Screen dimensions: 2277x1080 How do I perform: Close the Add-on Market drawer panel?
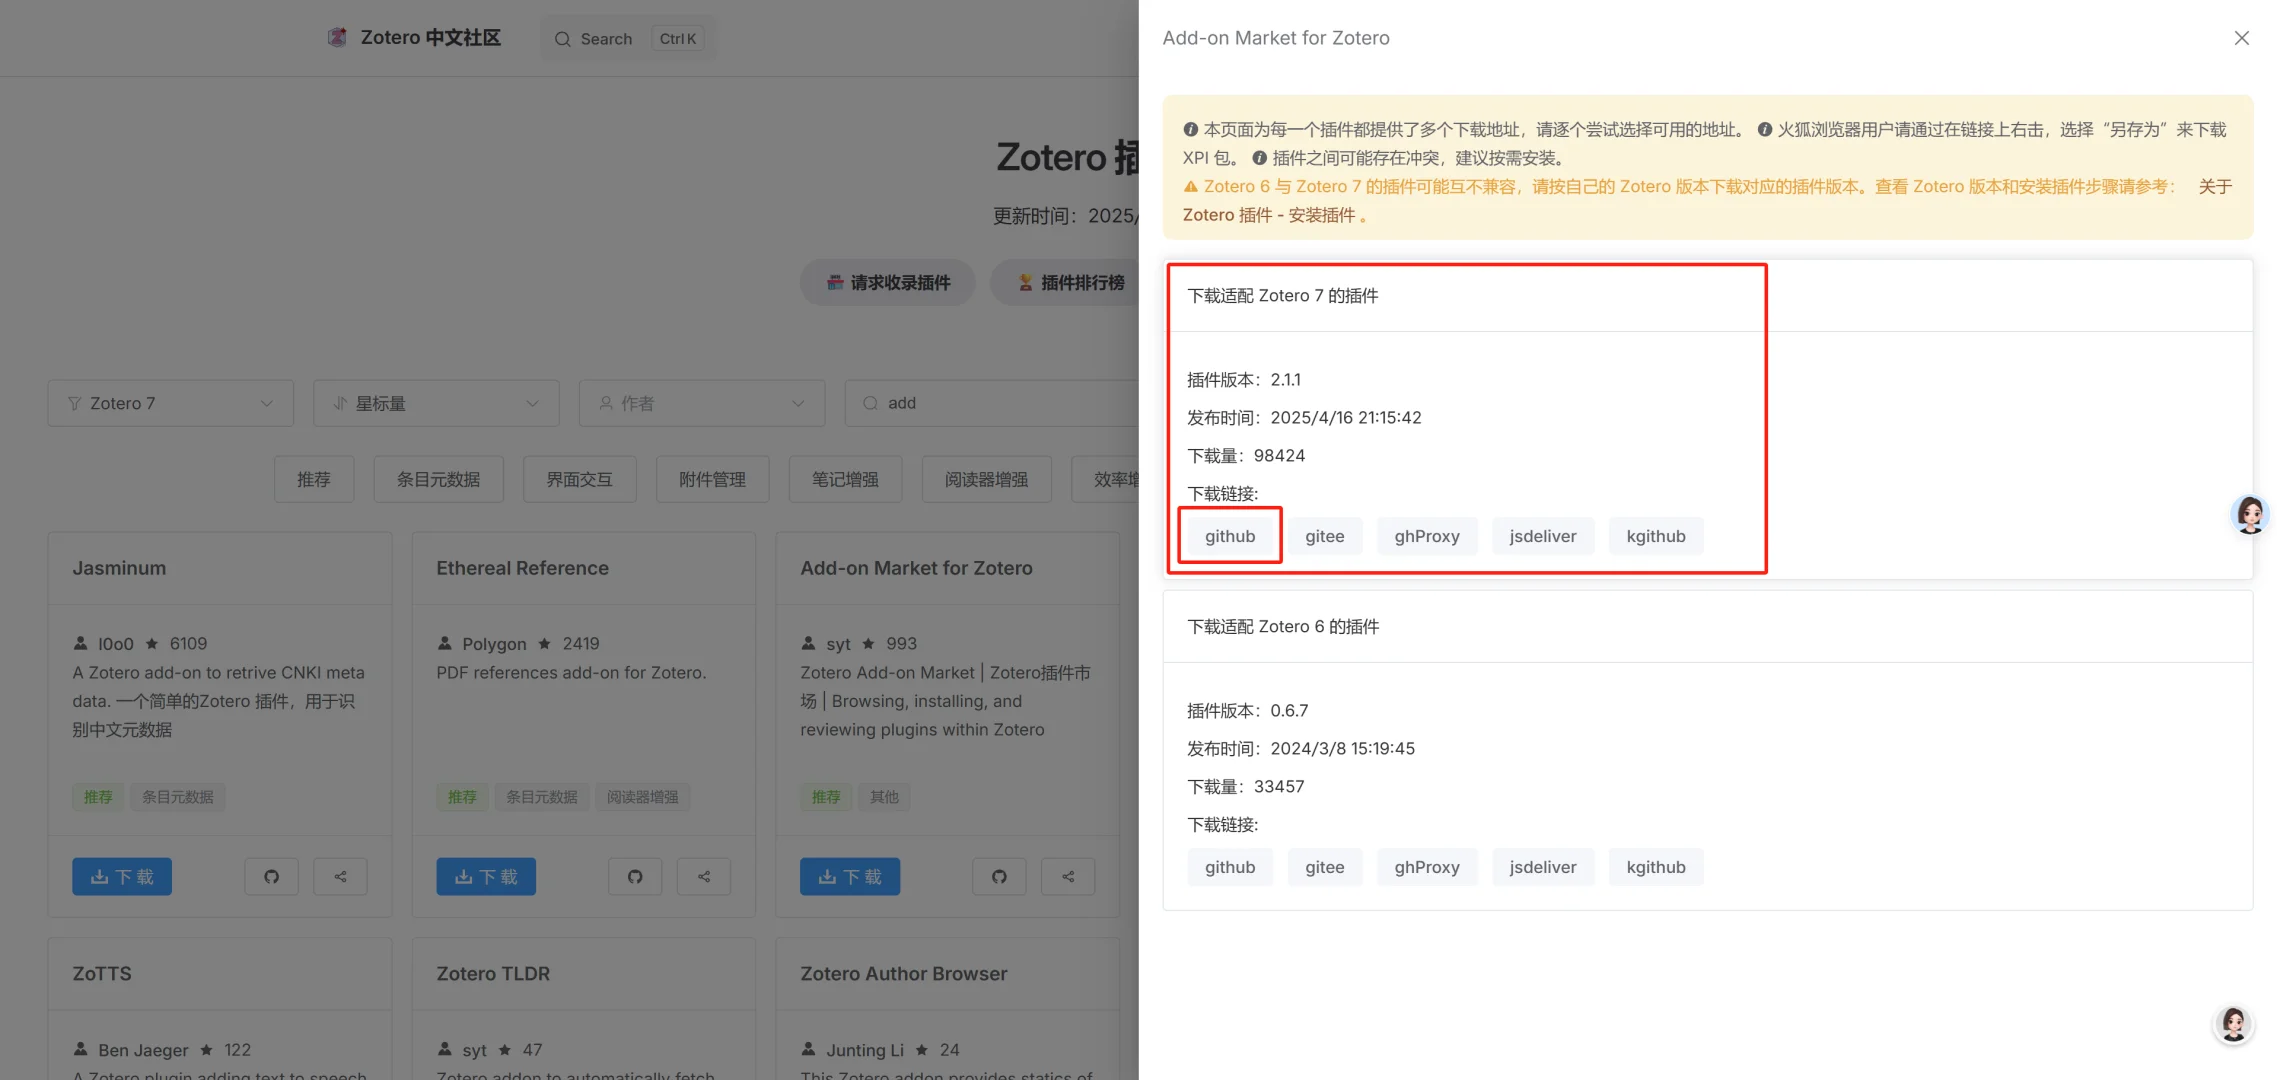click(x=2241, y=38)
